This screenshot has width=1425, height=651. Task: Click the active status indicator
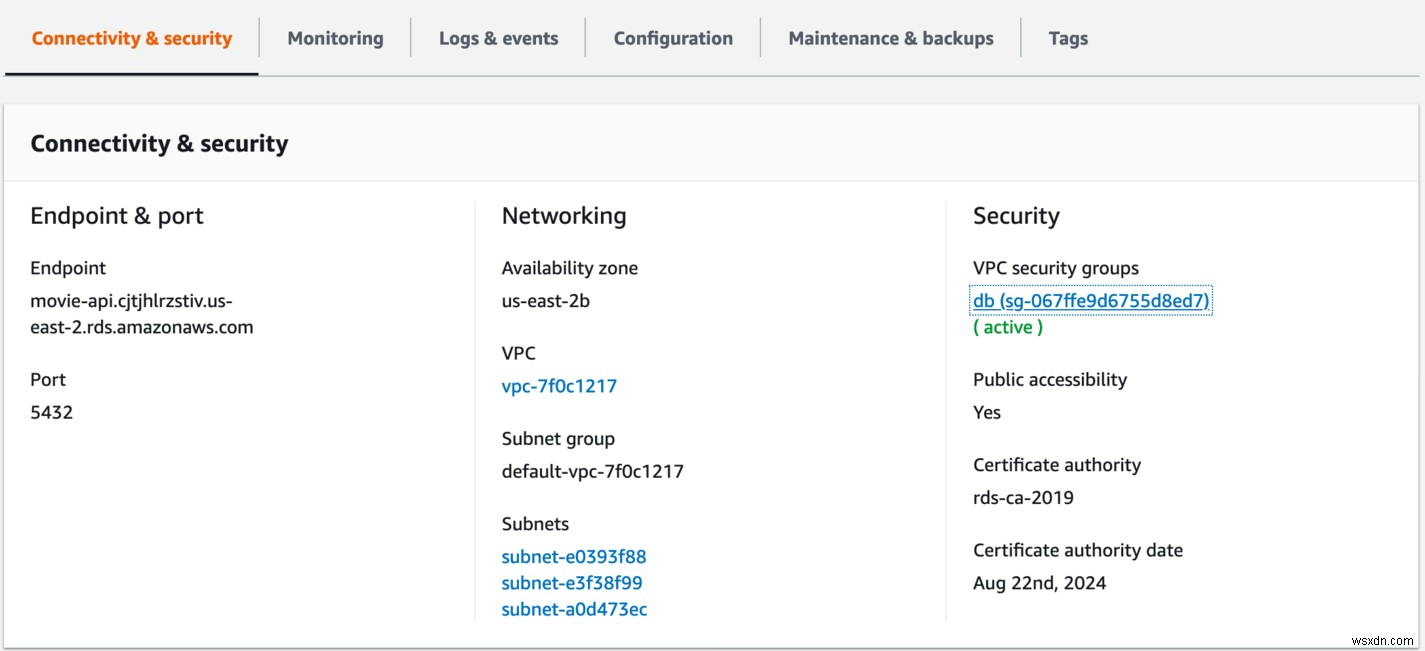pos(1008,327)
